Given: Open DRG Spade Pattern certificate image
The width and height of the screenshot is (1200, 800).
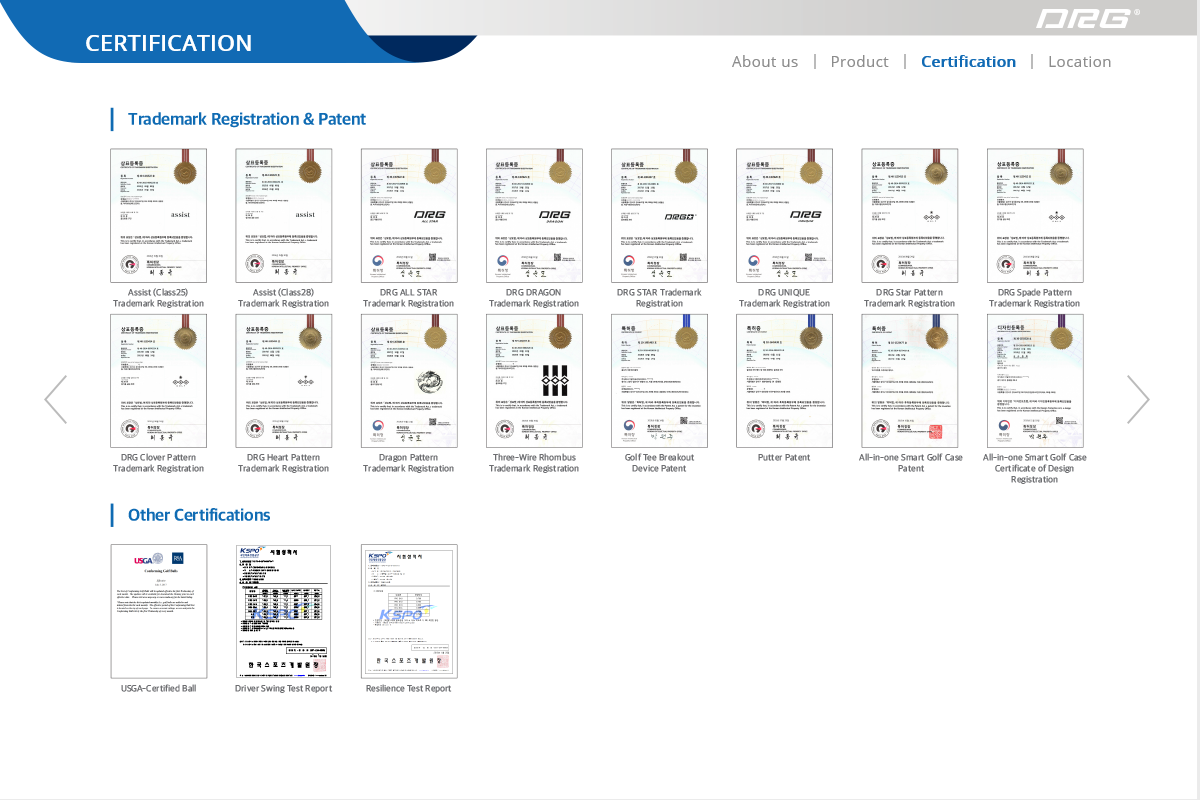Looking at the screenshot, I should point(1035,216).
